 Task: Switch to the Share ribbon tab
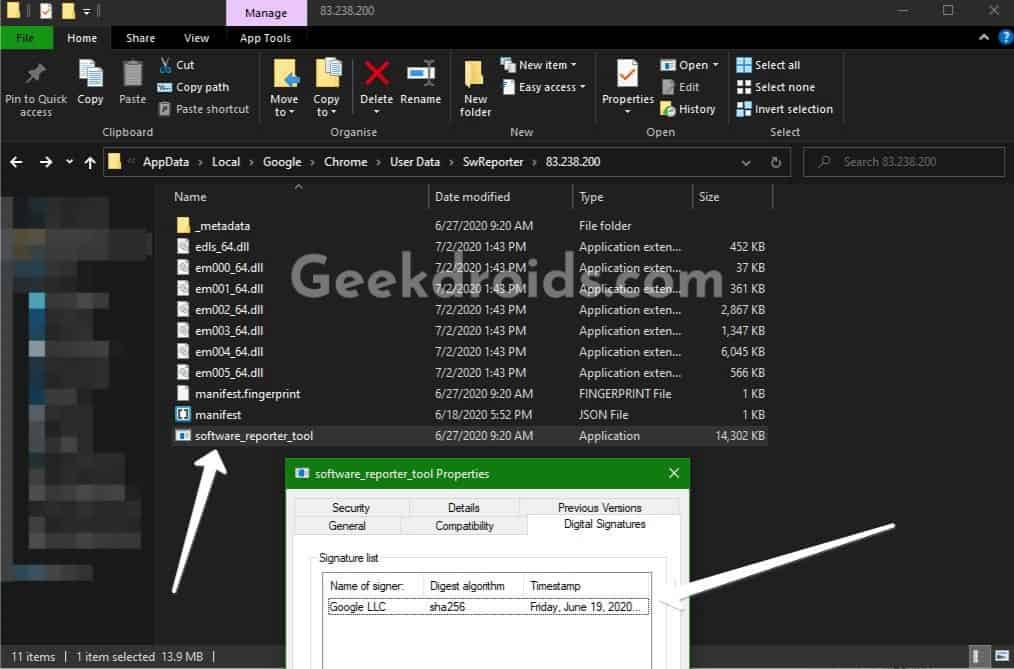(140, 38)
